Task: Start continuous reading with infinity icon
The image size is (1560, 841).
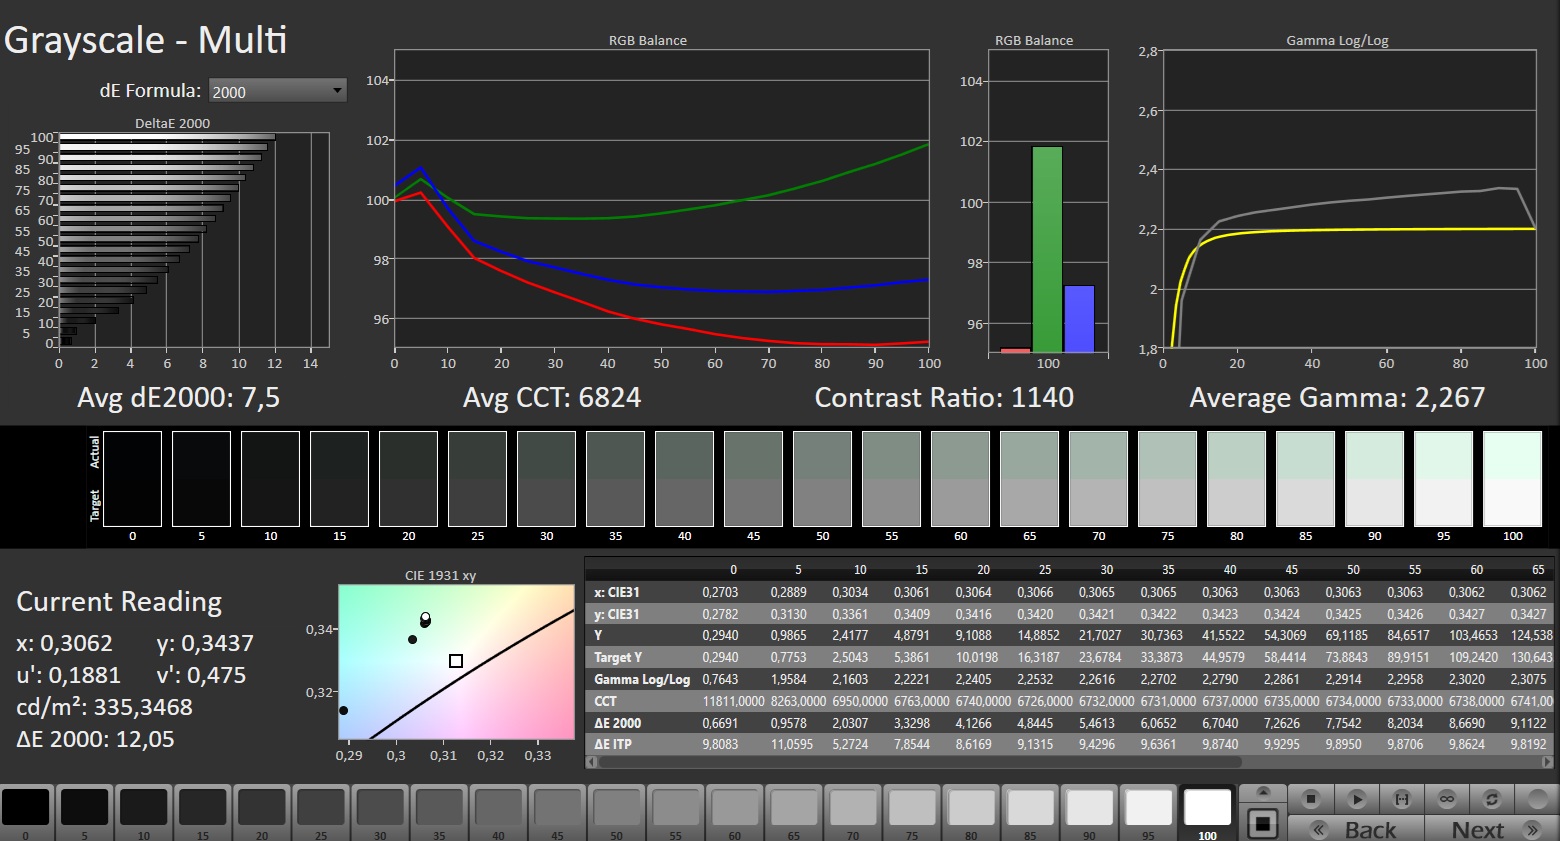Action: pyautogui.click(x=1447, y=799)
